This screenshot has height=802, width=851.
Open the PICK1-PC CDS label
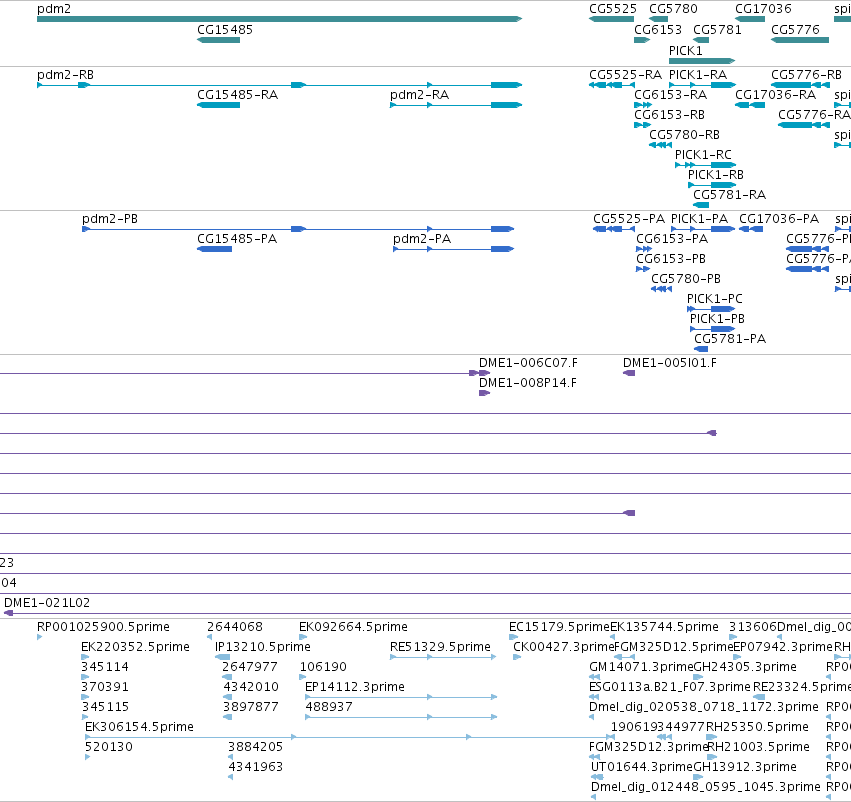[x=714, y=299]
